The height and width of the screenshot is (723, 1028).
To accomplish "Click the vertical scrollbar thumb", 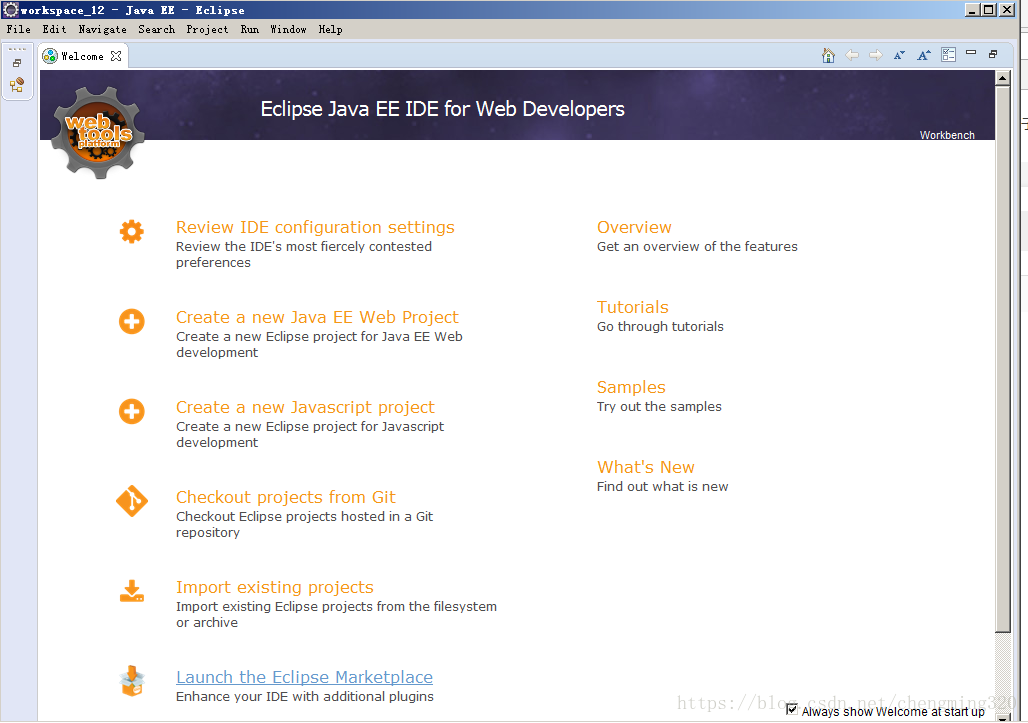I will (x=1002, y=359).
